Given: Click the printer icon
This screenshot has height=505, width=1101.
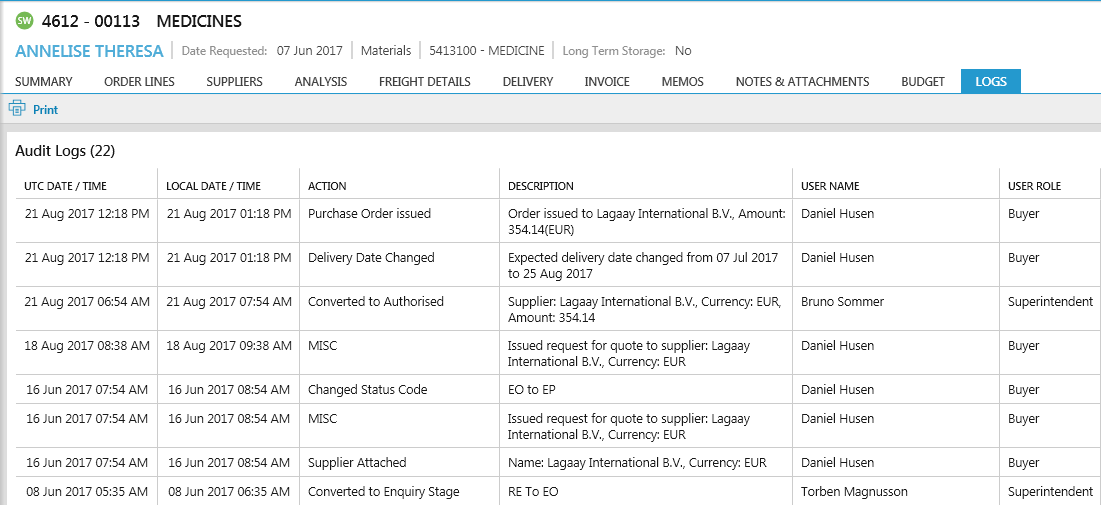Looking at the screenshot, I should [17, 109].
